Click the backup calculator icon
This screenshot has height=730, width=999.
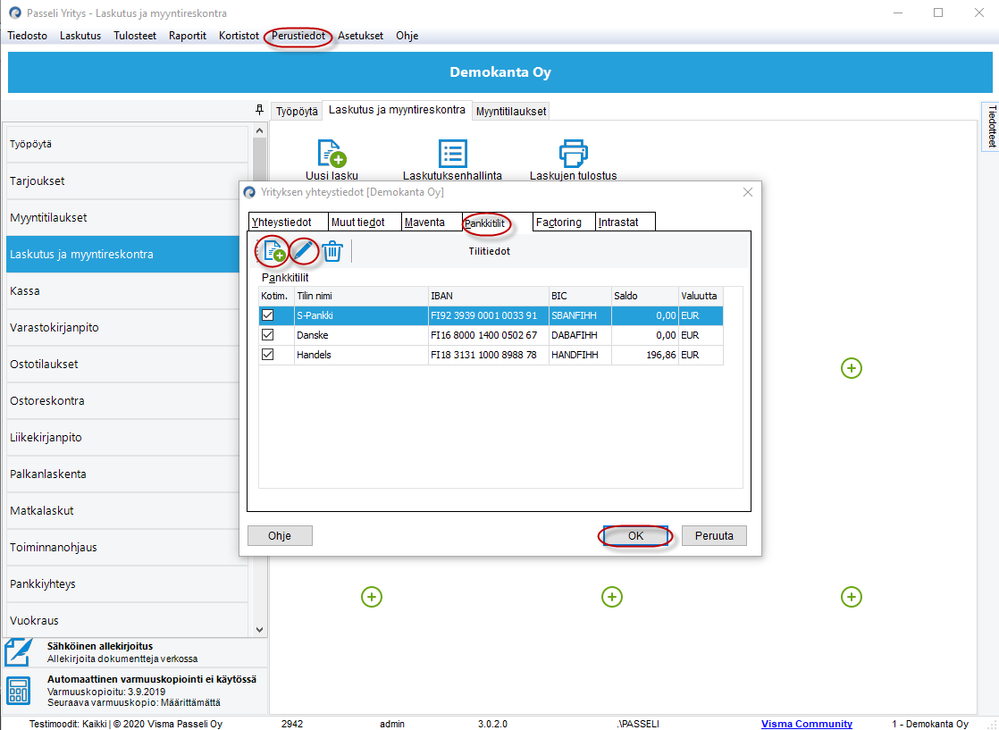pyautogui.click(x=18, y=691)
